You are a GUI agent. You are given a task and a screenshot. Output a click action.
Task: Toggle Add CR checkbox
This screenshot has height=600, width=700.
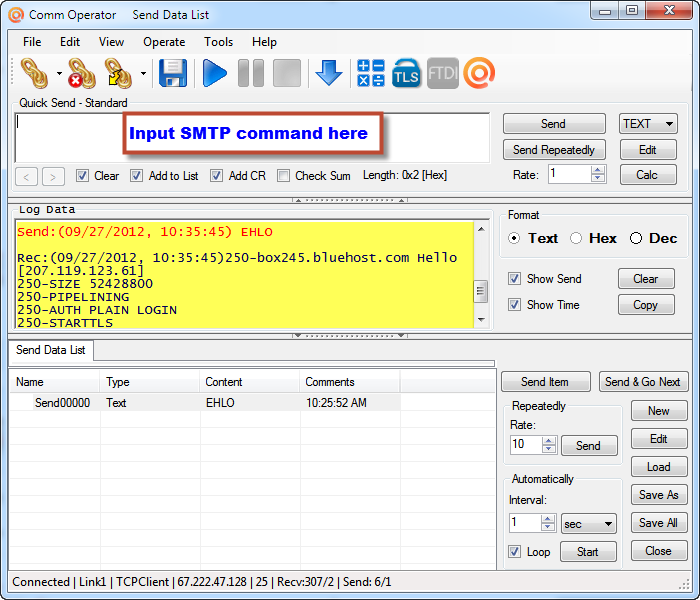point(217,175)
